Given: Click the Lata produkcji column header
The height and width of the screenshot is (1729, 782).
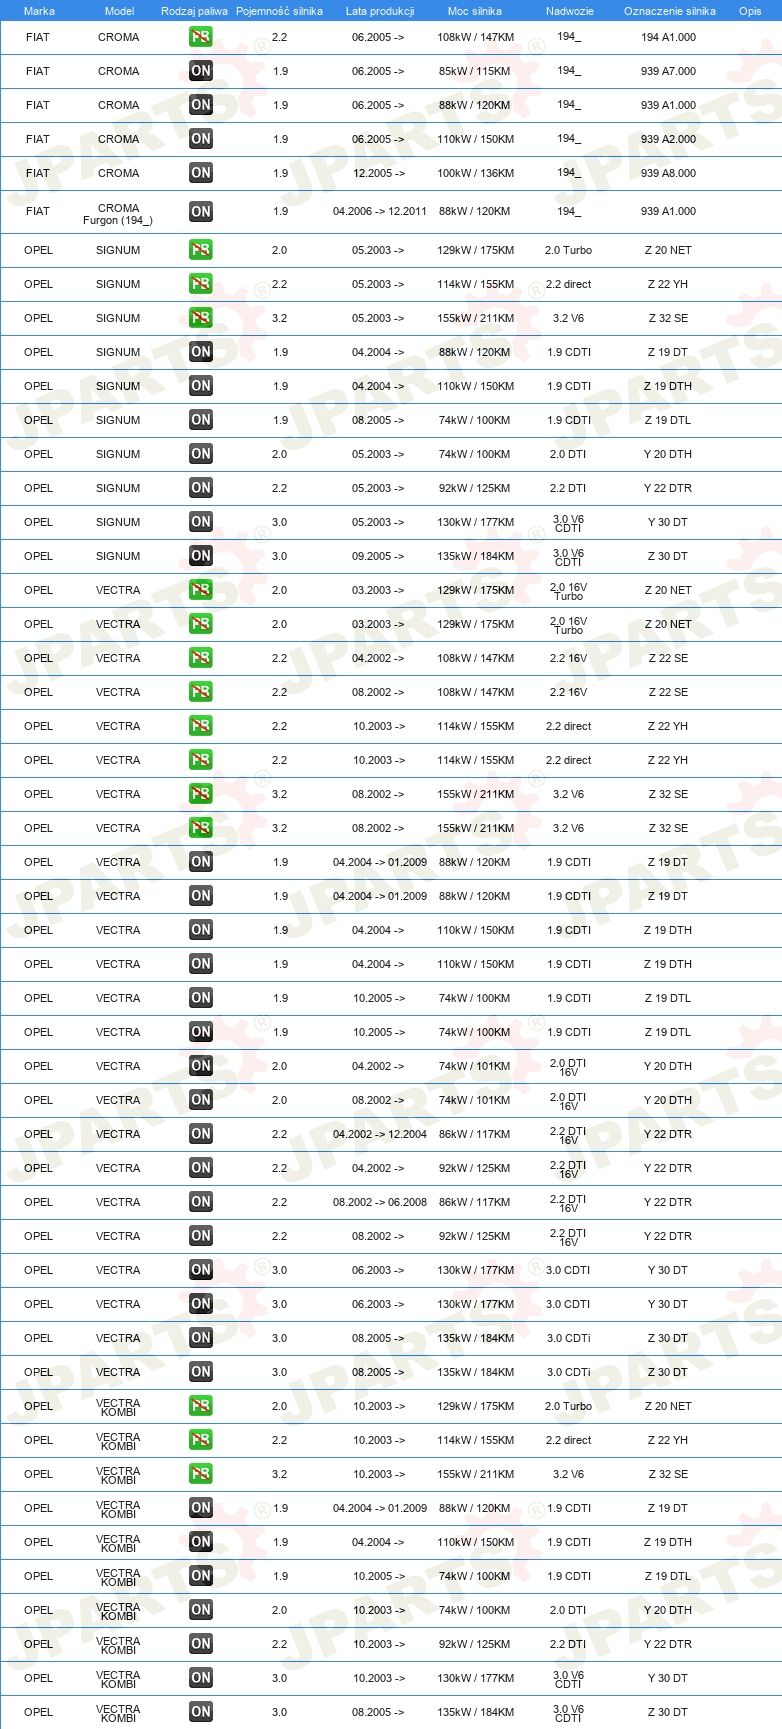Looking at the screenshot, I should tap(380, 11).
